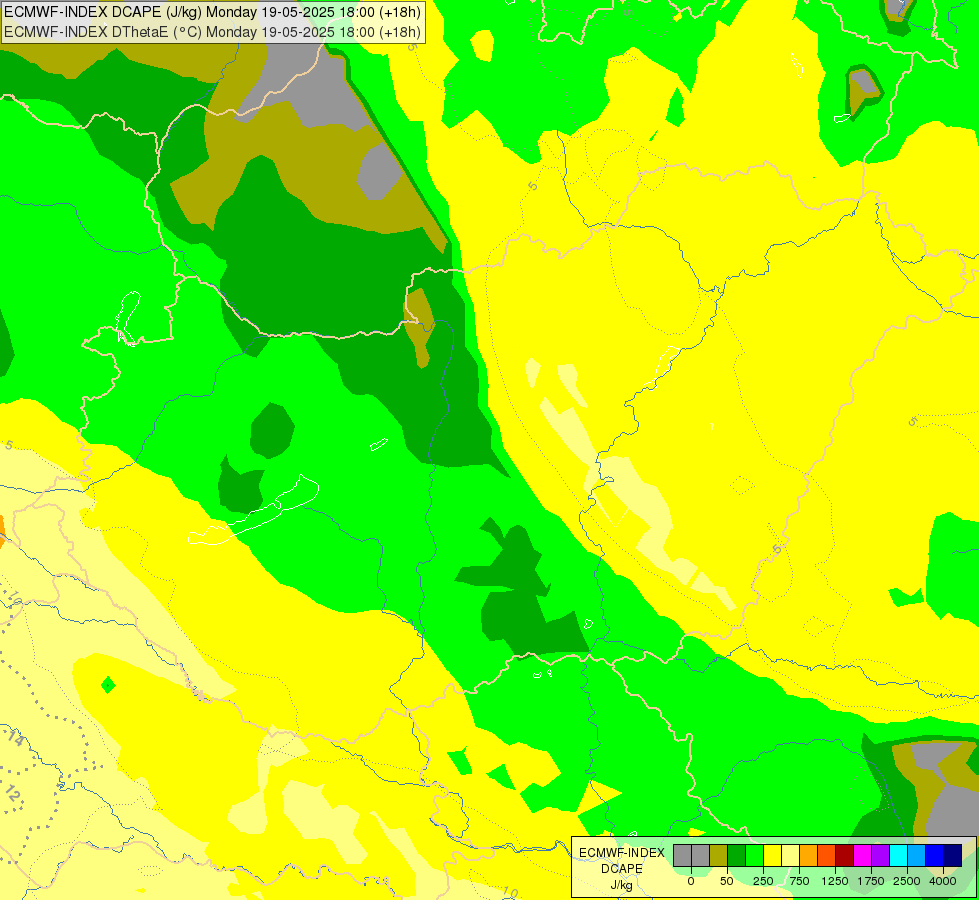Select the pale yellow legend swatch
979x900 pixels.
click(x=790, y=855)
